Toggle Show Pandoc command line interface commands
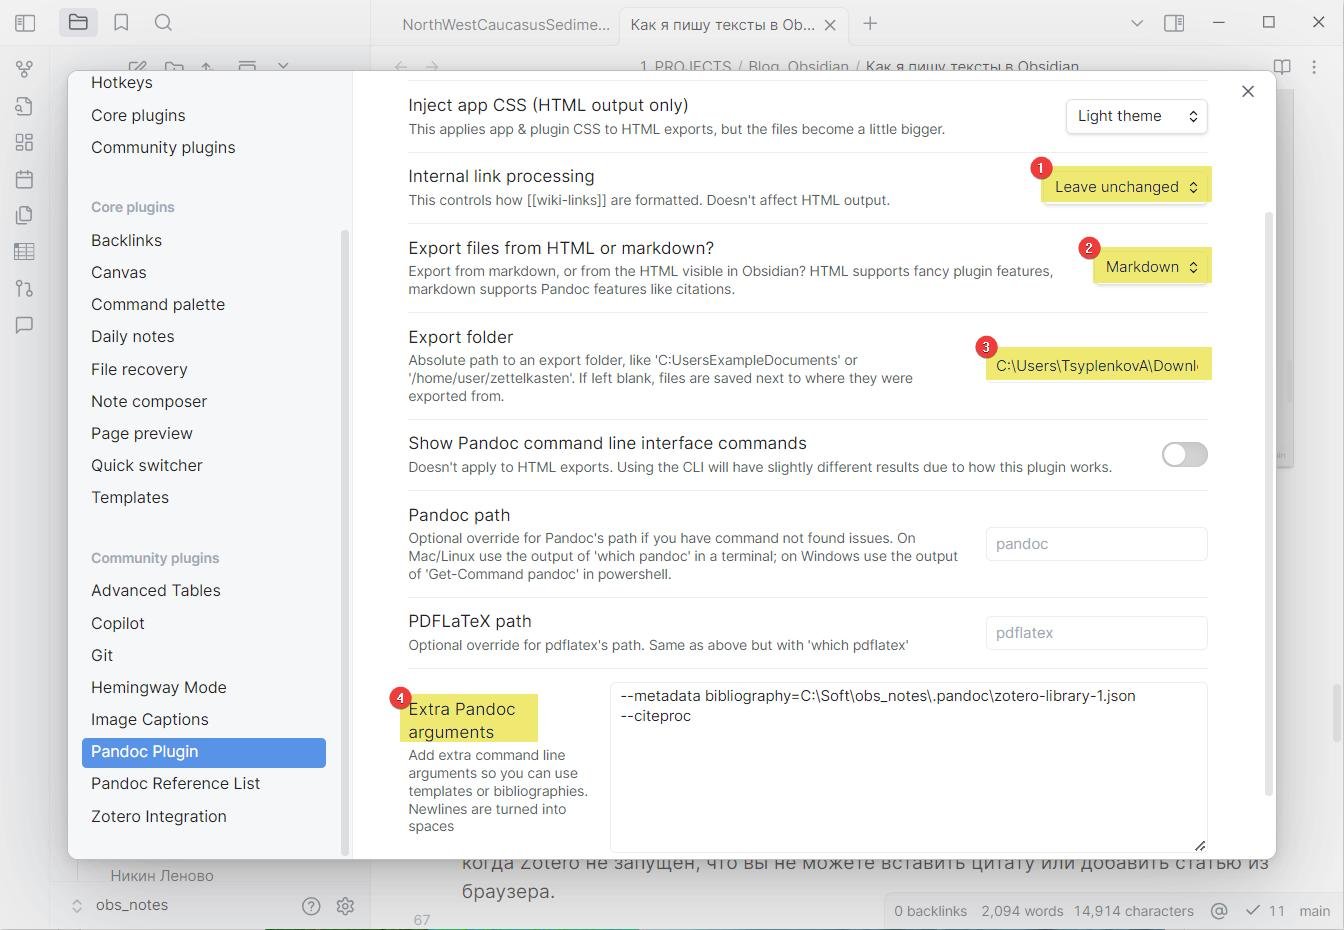This screenshot has height=930, width=1344. (1184, 455)
